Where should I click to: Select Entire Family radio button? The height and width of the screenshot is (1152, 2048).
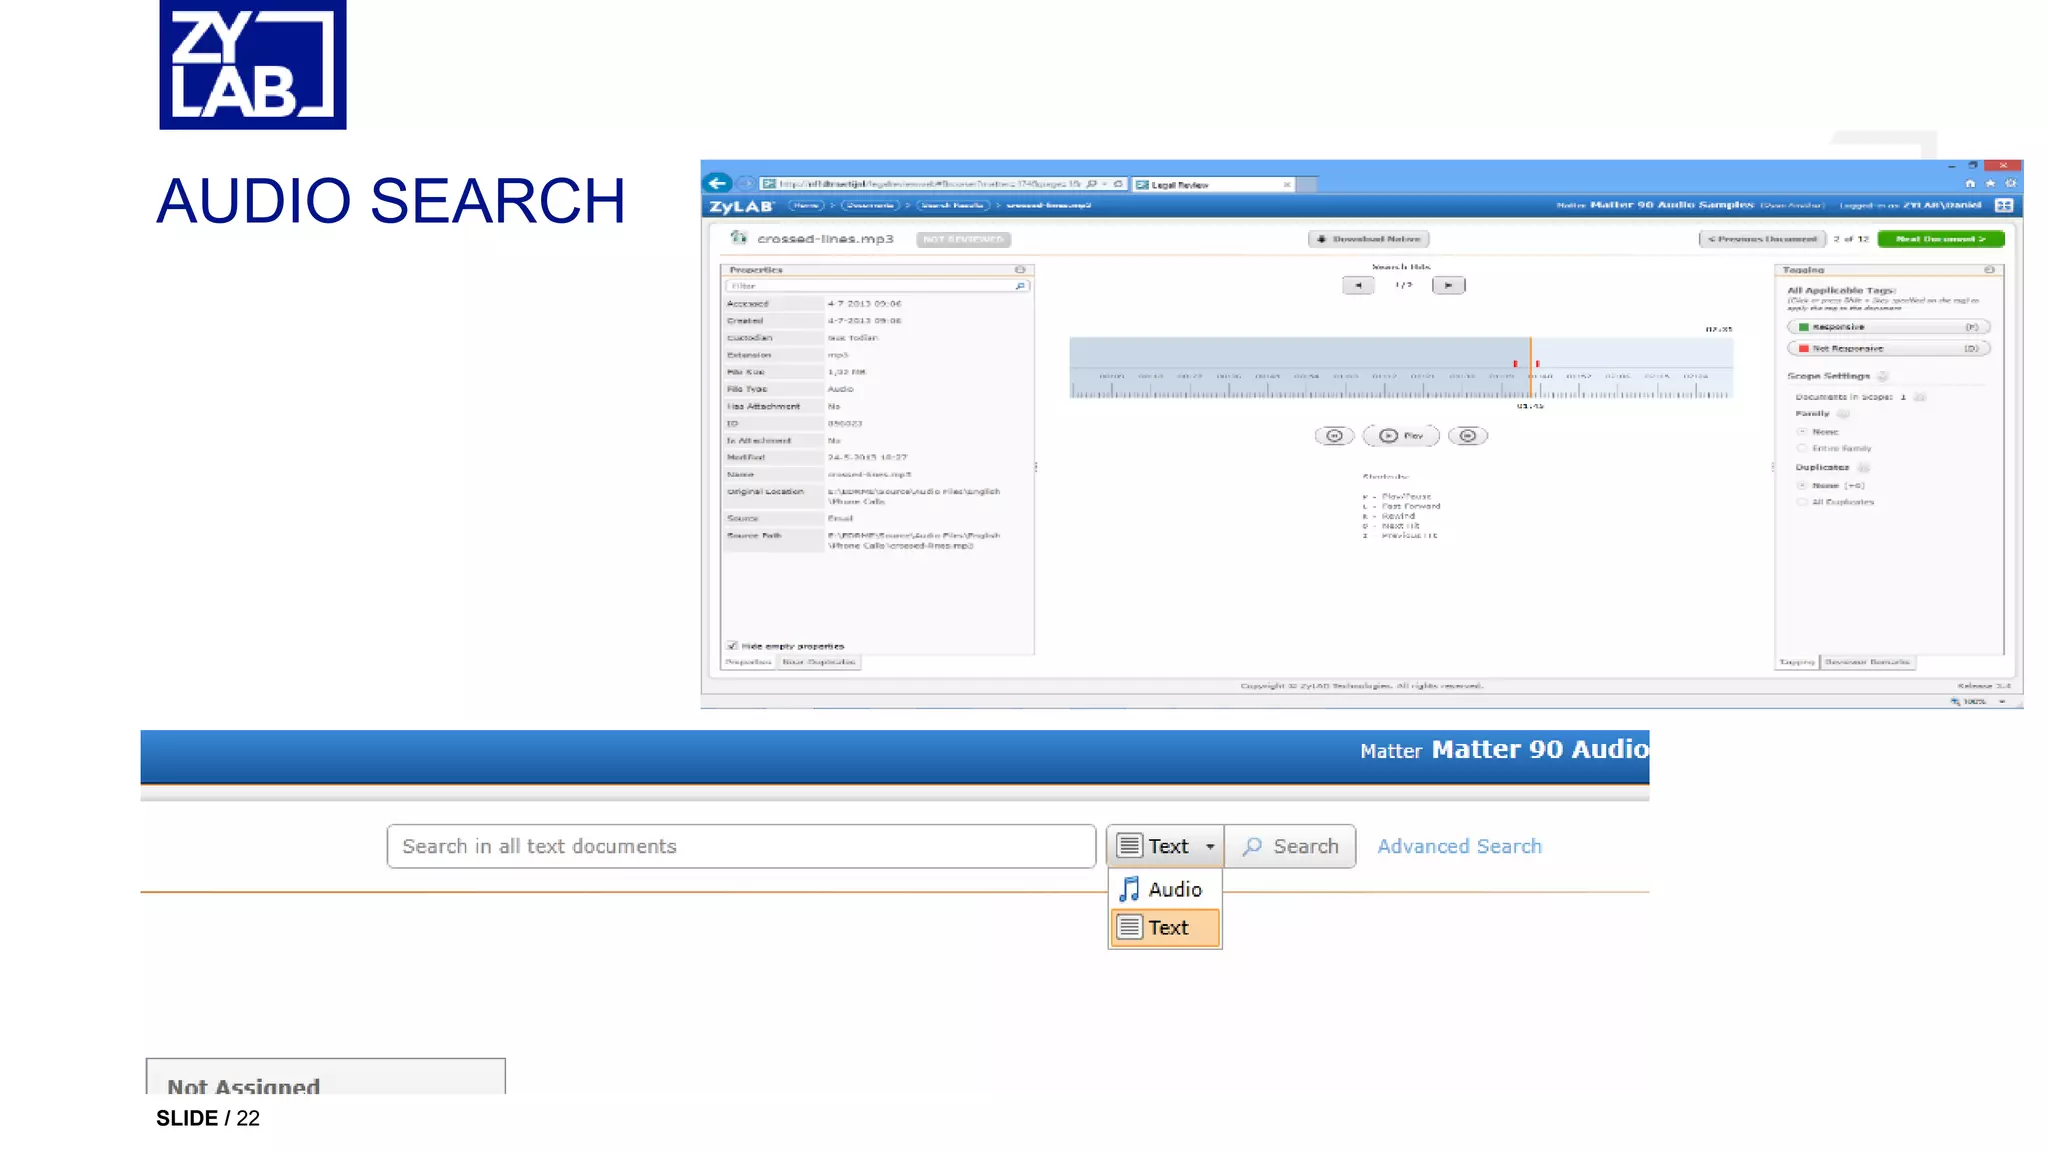tap(1802, 449)
